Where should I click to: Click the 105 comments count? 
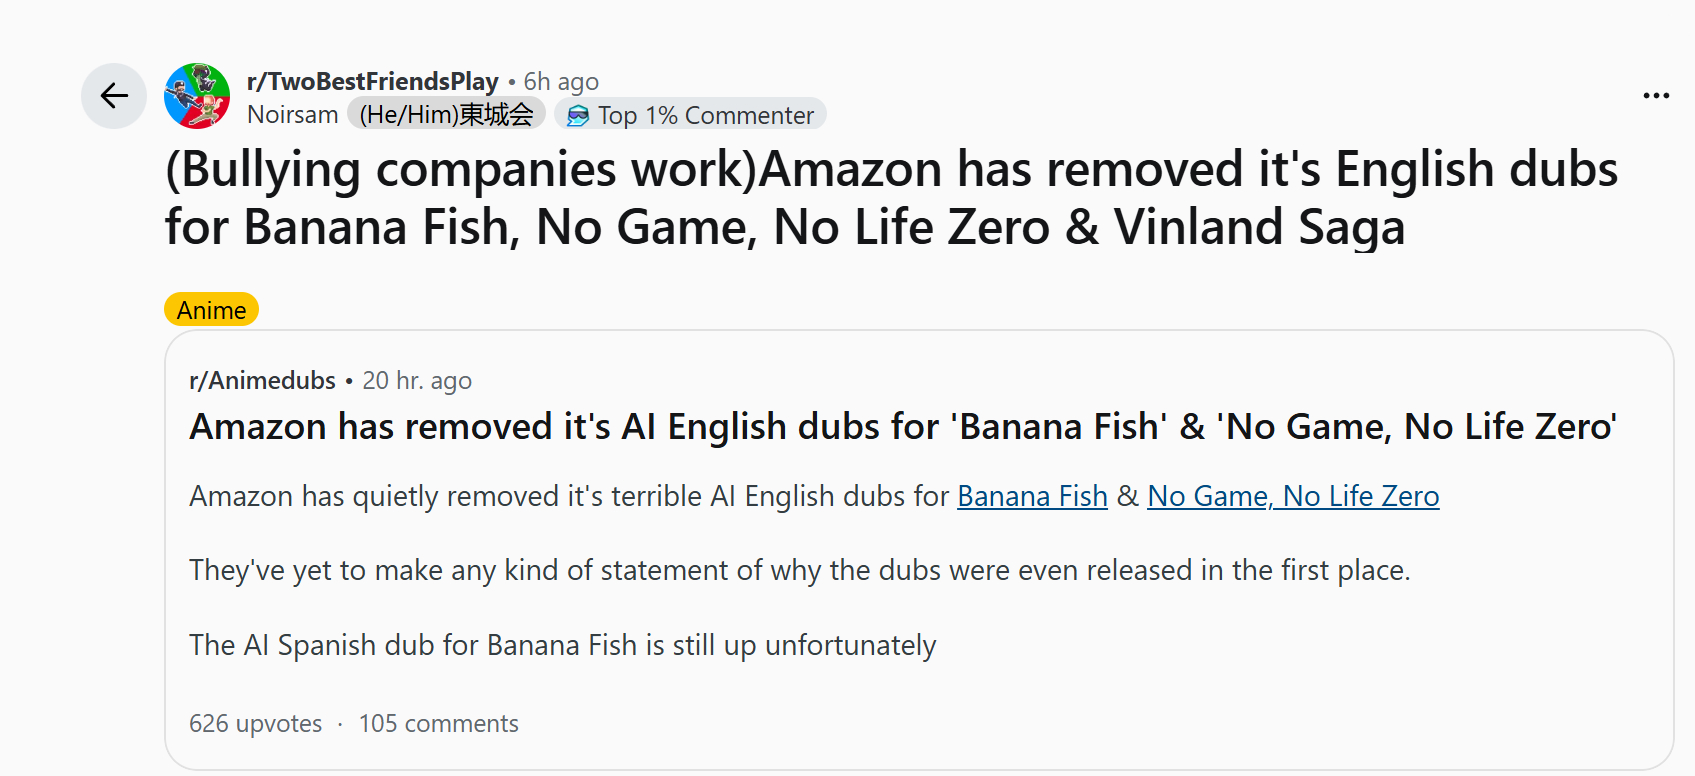coord(438,723)
